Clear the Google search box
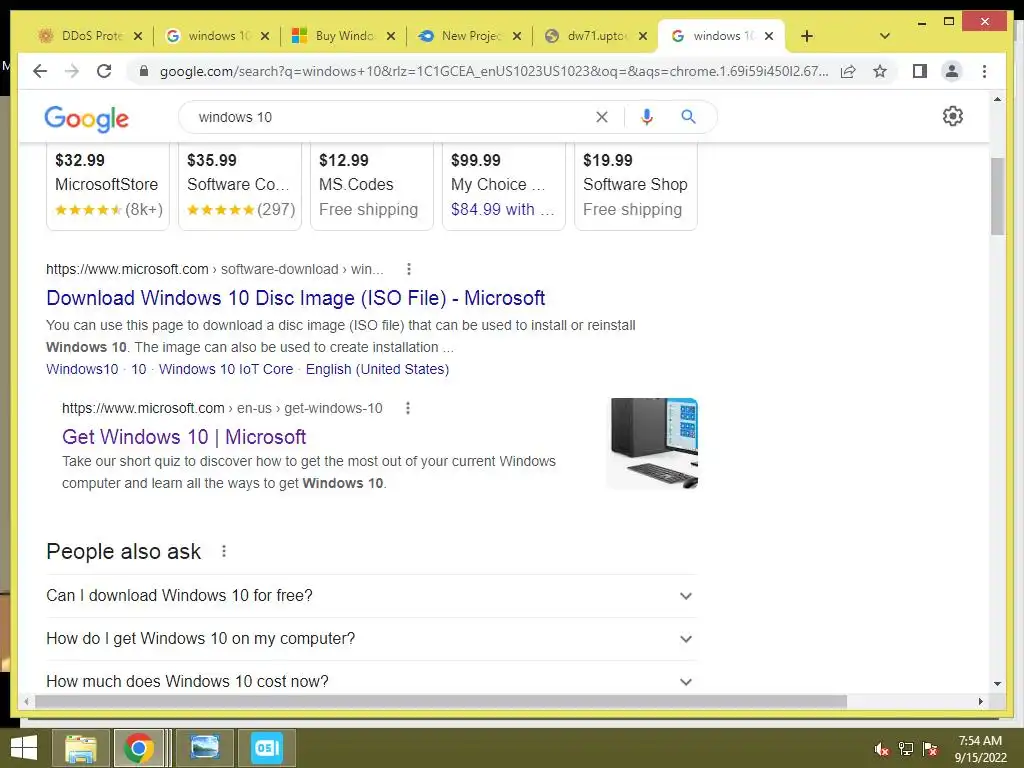Screen dimensions: 1024x768 [x=601, y=117]
